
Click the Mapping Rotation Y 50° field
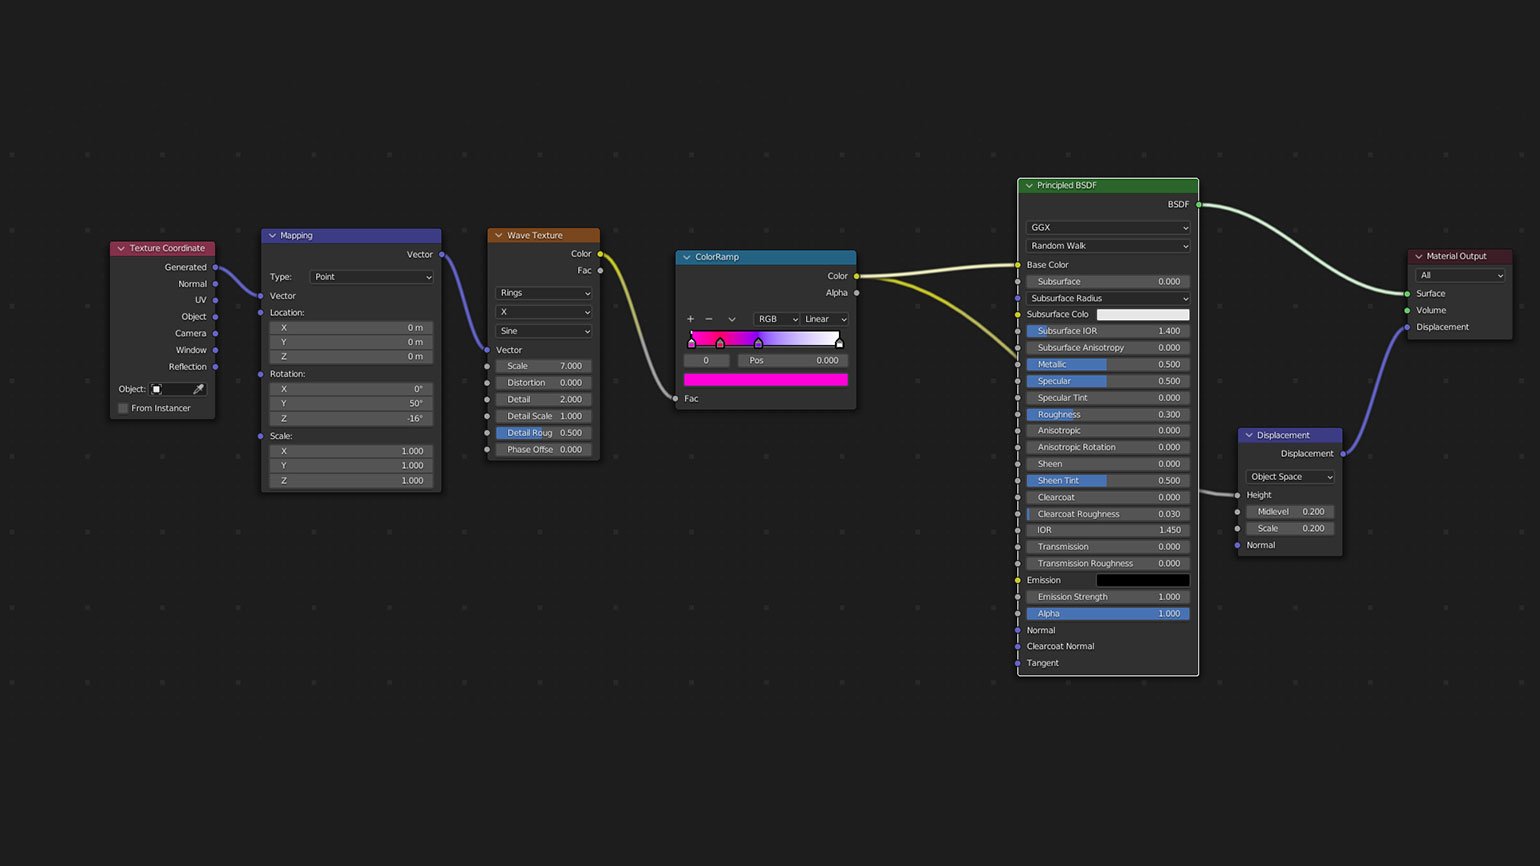coord(351,403)
